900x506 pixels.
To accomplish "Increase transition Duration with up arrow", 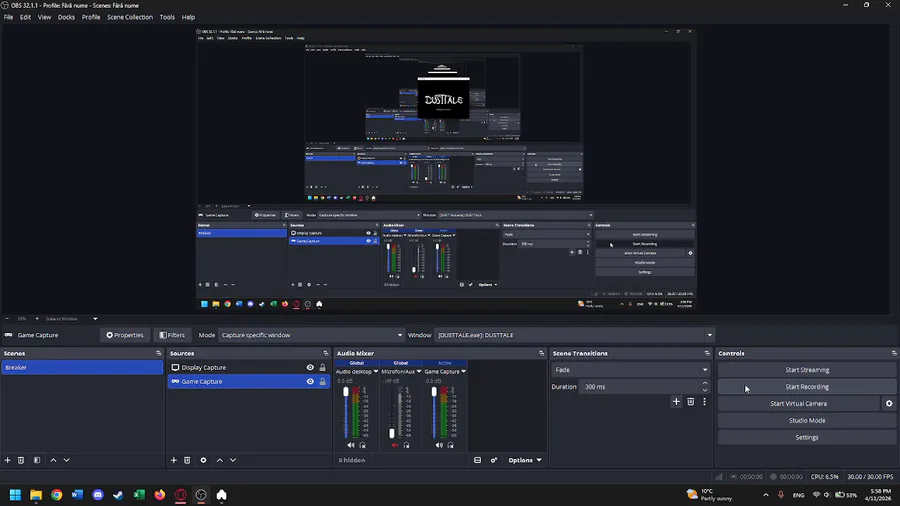I will click(x=705, y=383).
